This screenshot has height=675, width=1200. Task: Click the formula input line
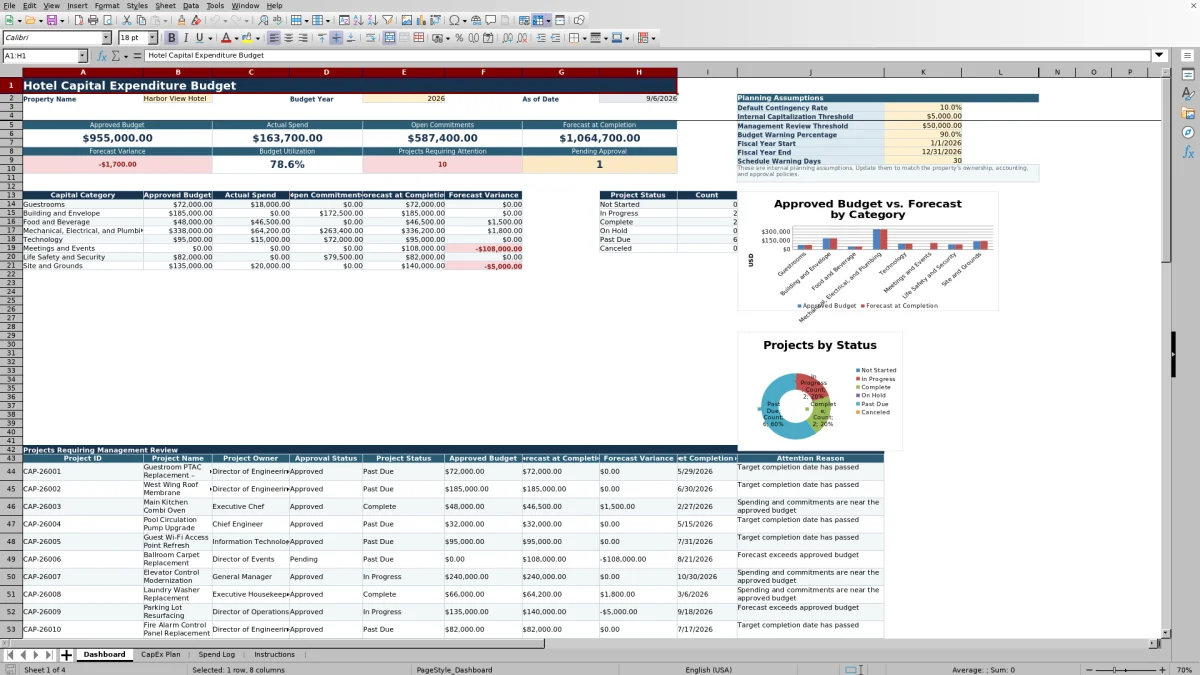click(x=648, y=56)
